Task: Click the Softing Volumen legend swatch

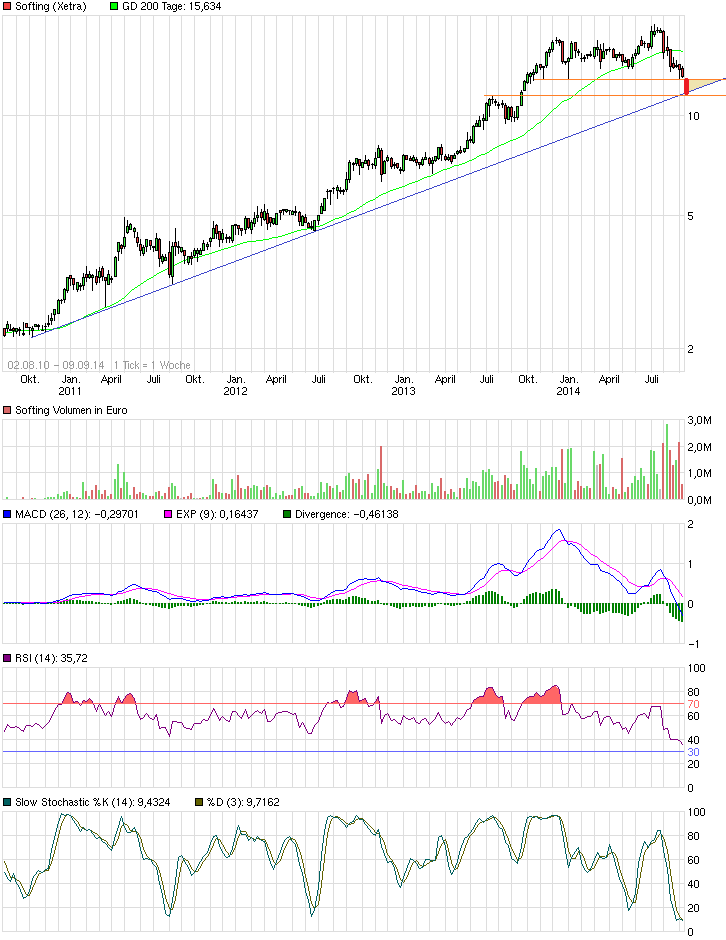Action: point(7,411)
